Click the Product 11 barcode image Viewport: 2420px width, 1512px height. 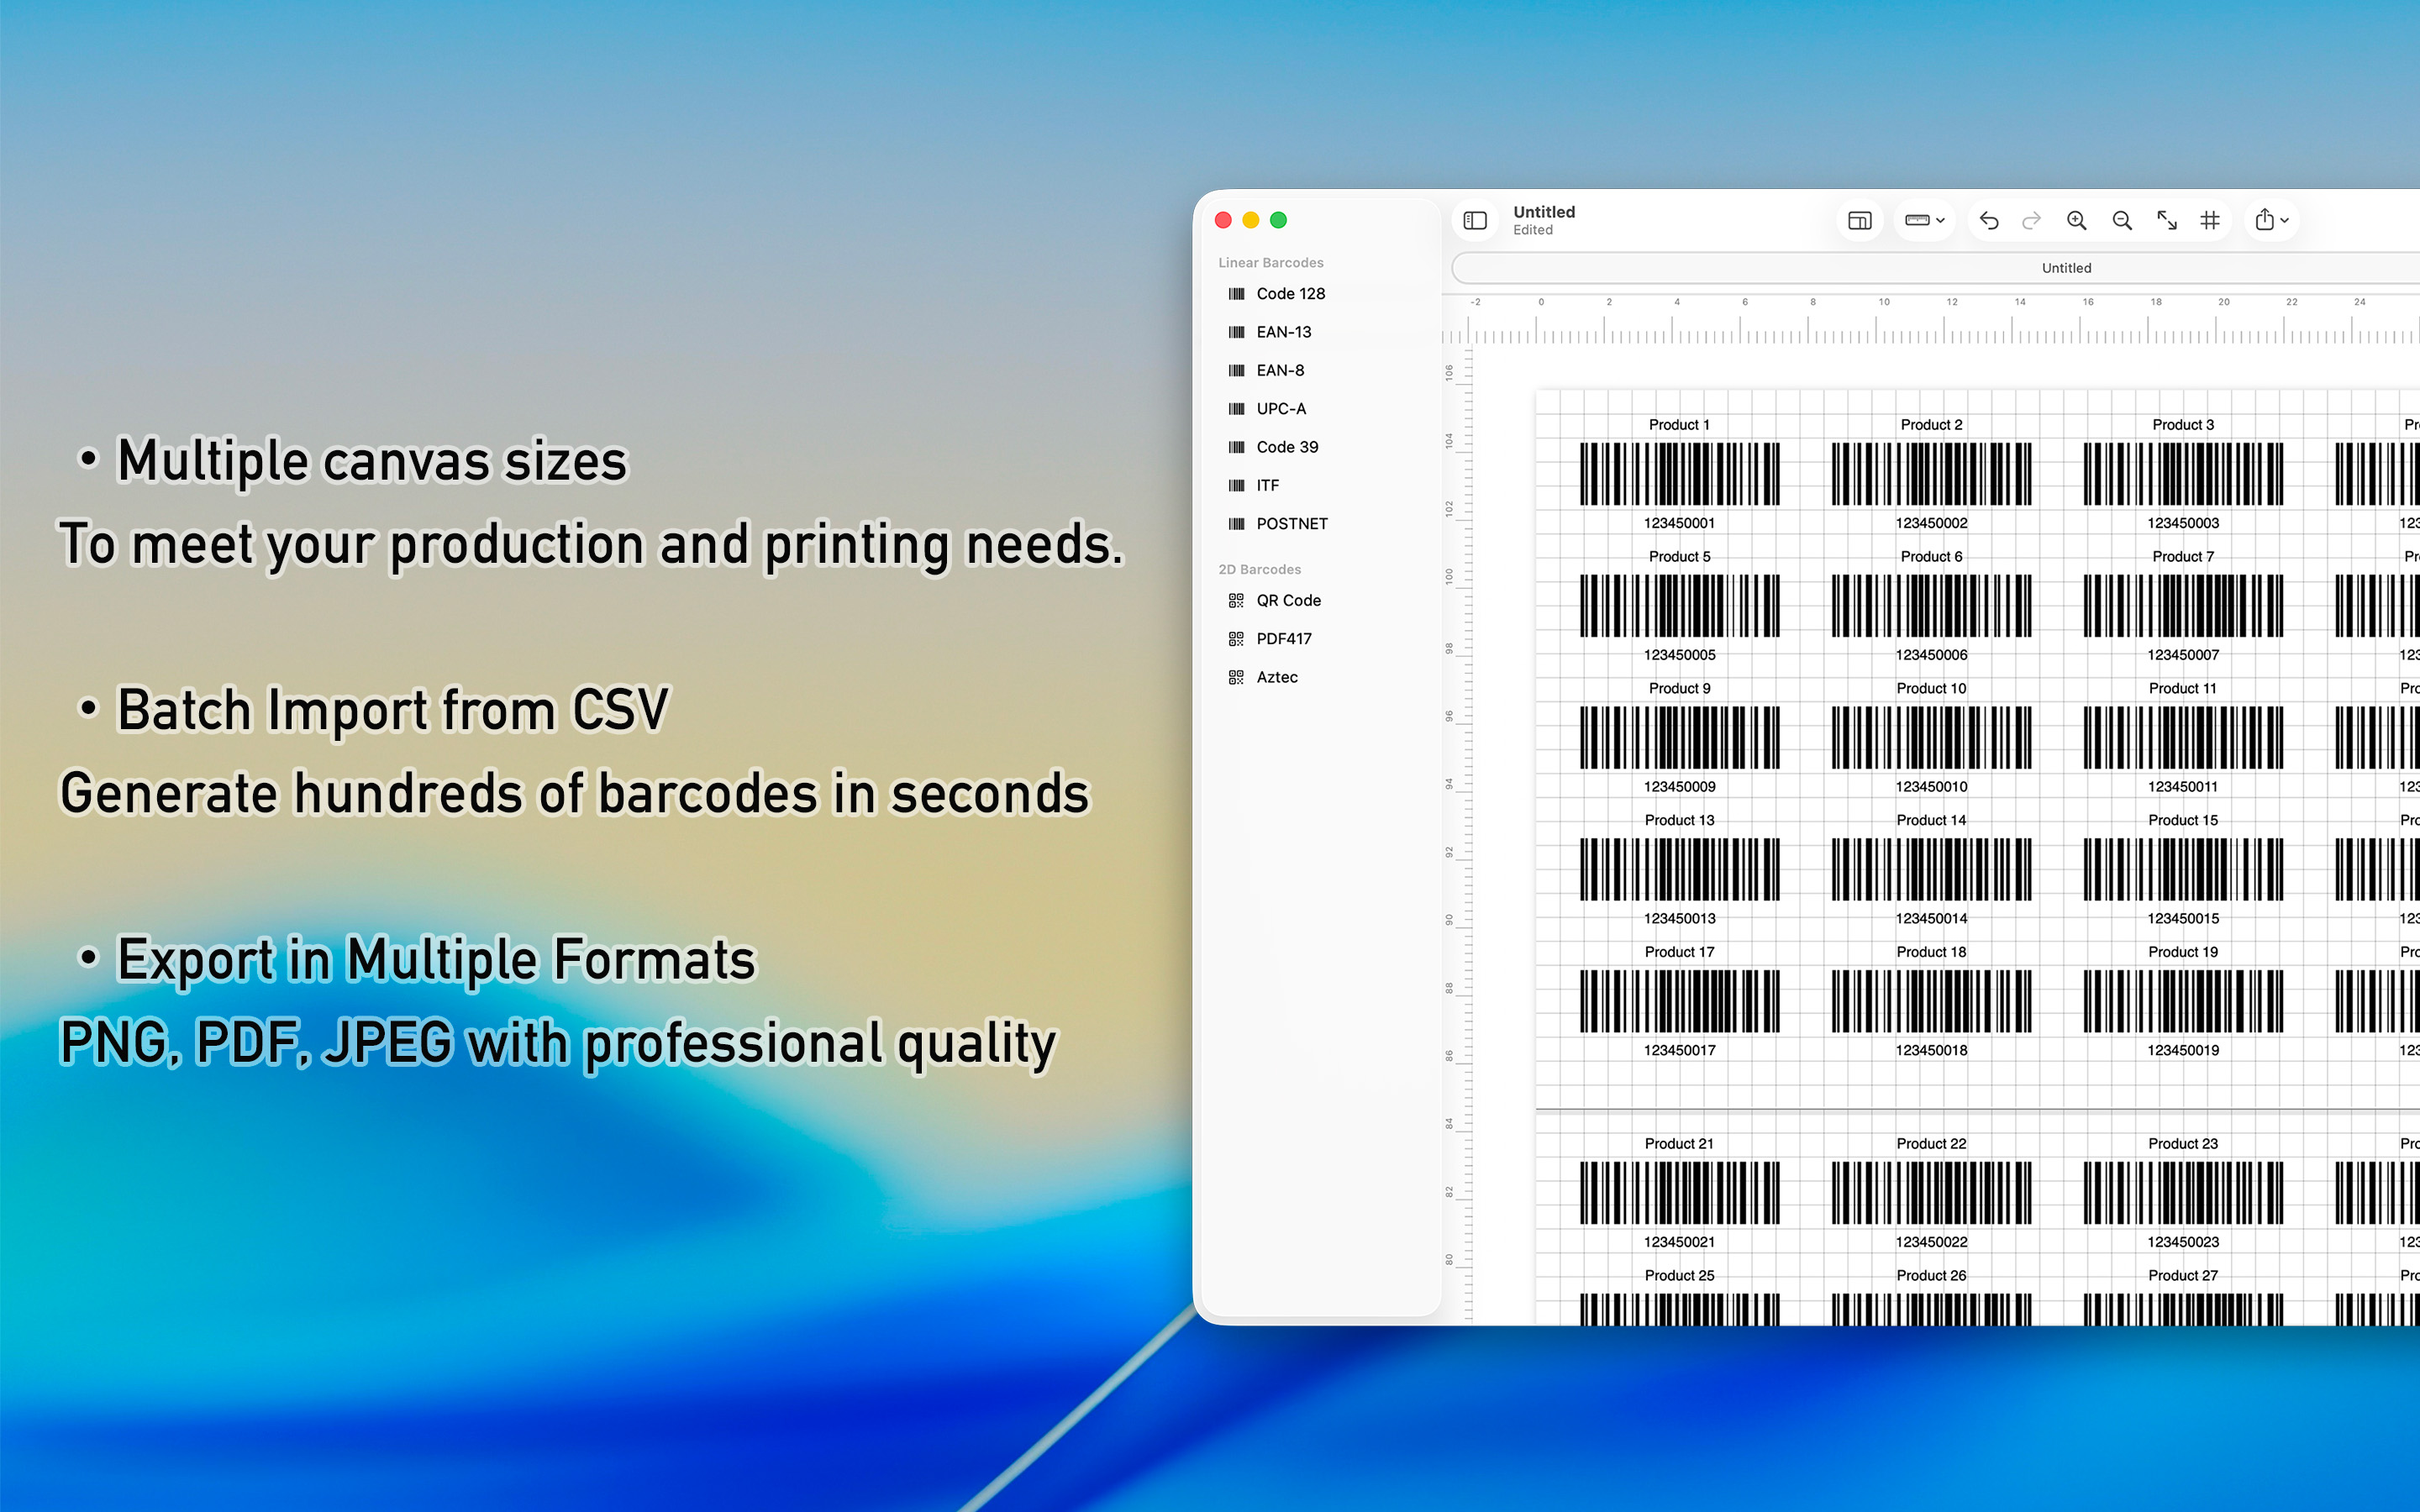(x=2184, y=738)
